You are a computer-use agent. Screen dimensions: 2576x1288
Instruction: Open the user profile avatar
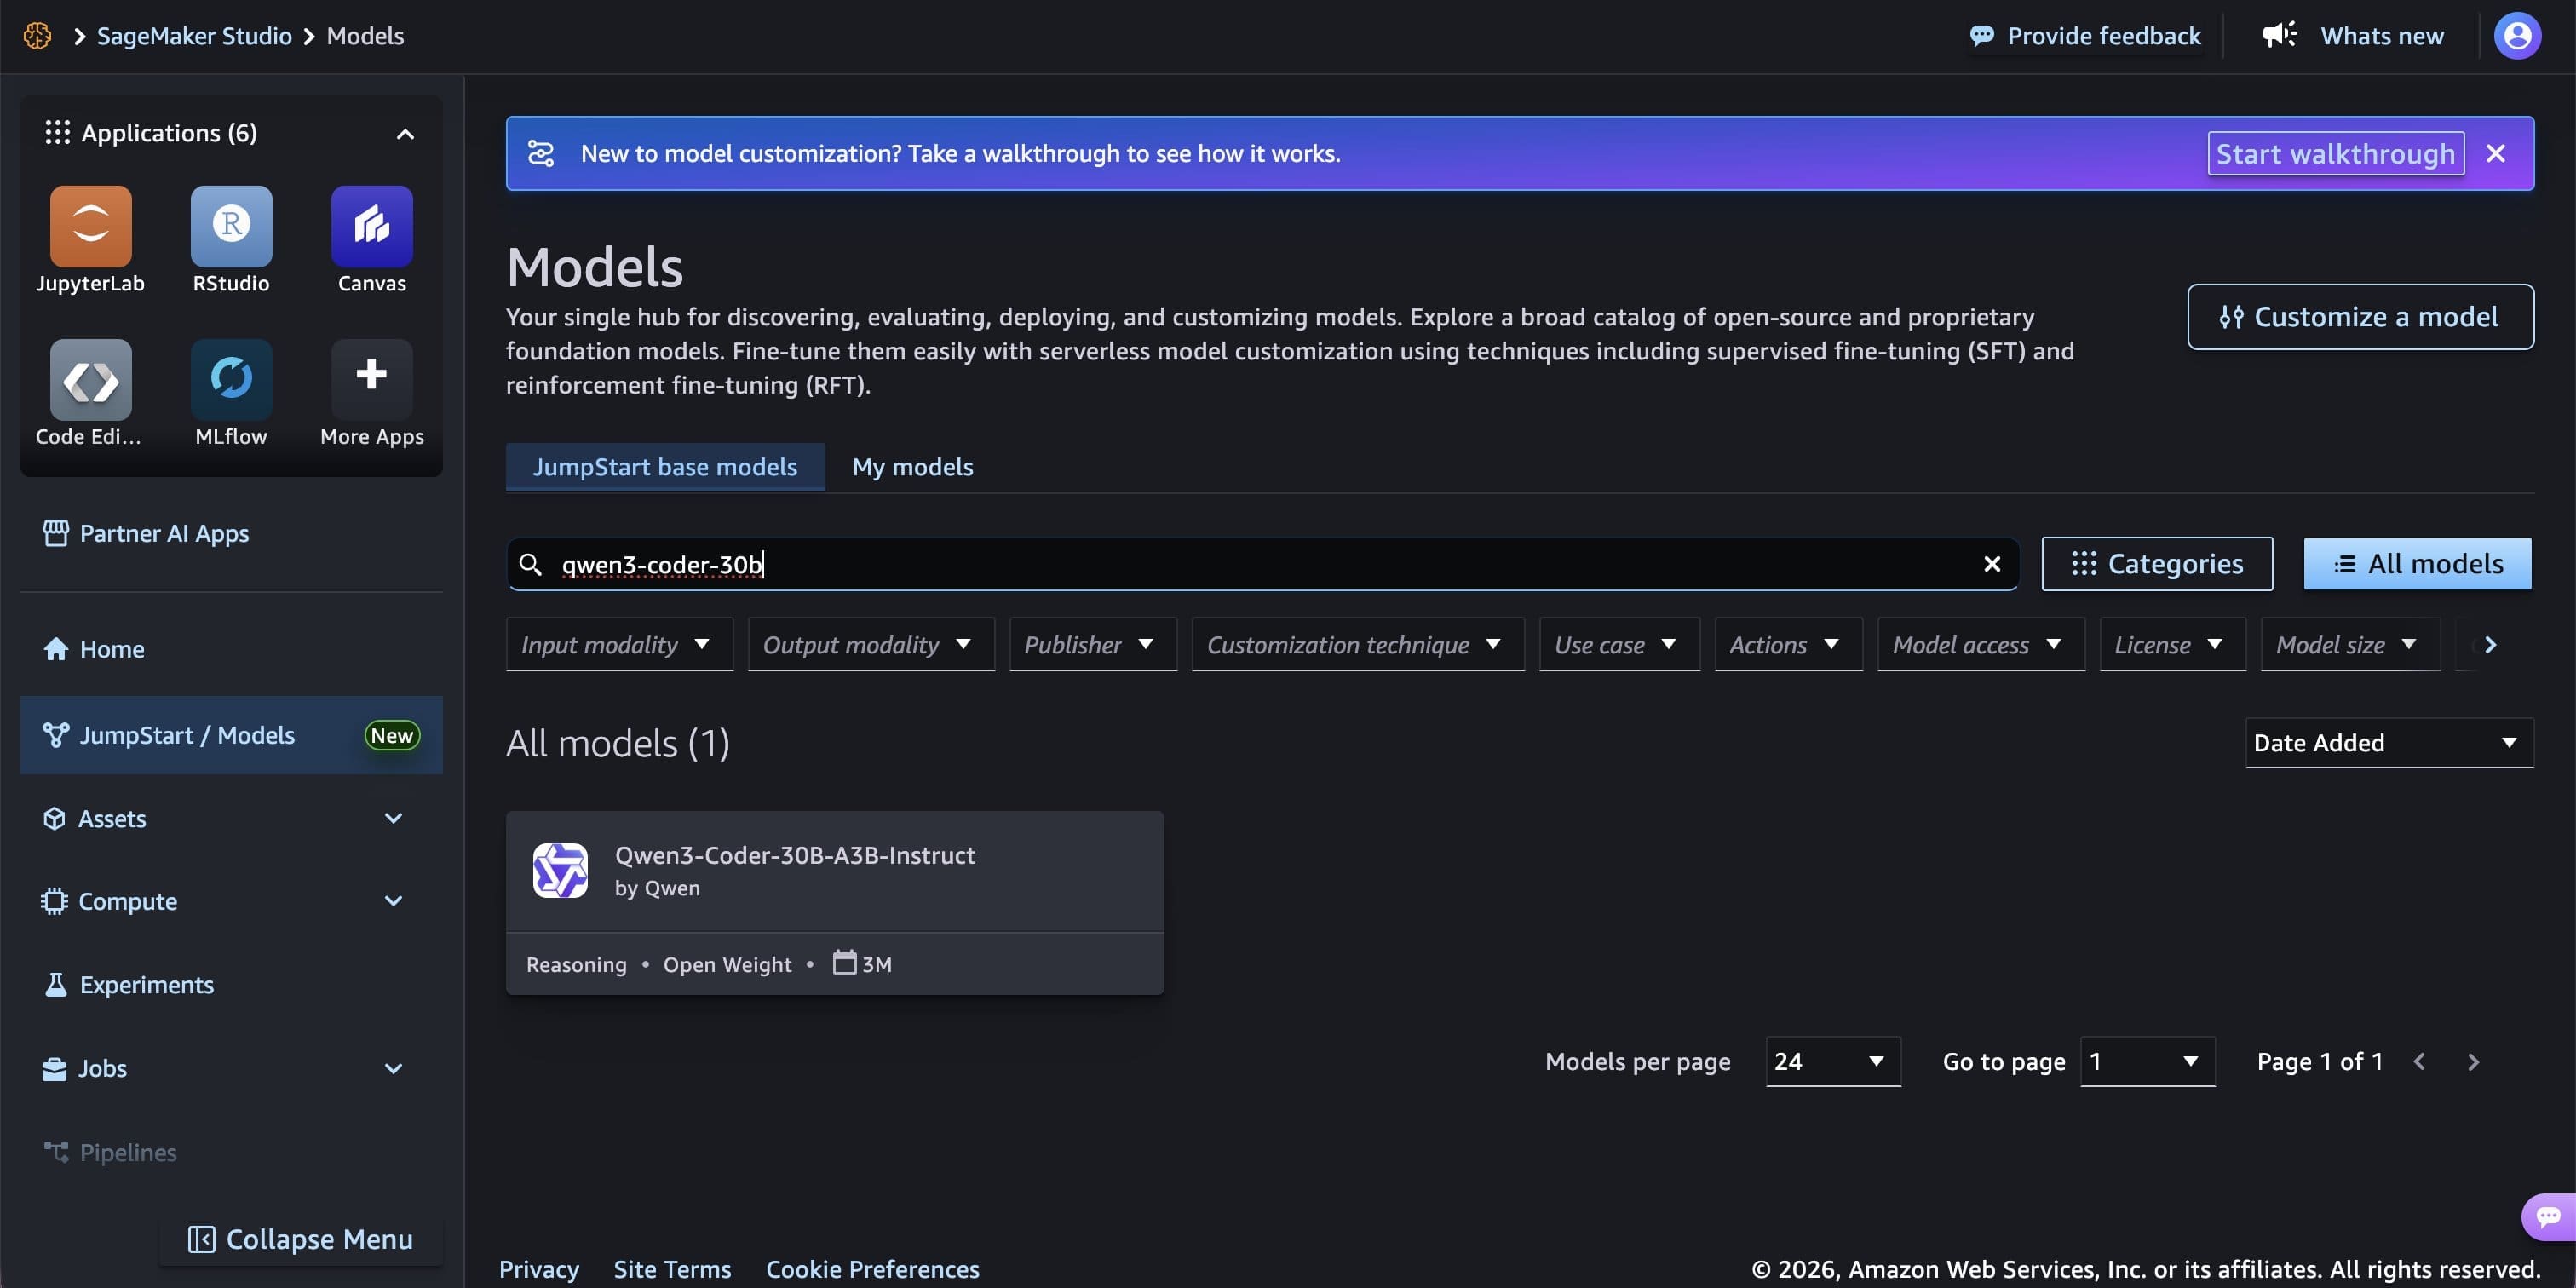(x=2517, y=36)
